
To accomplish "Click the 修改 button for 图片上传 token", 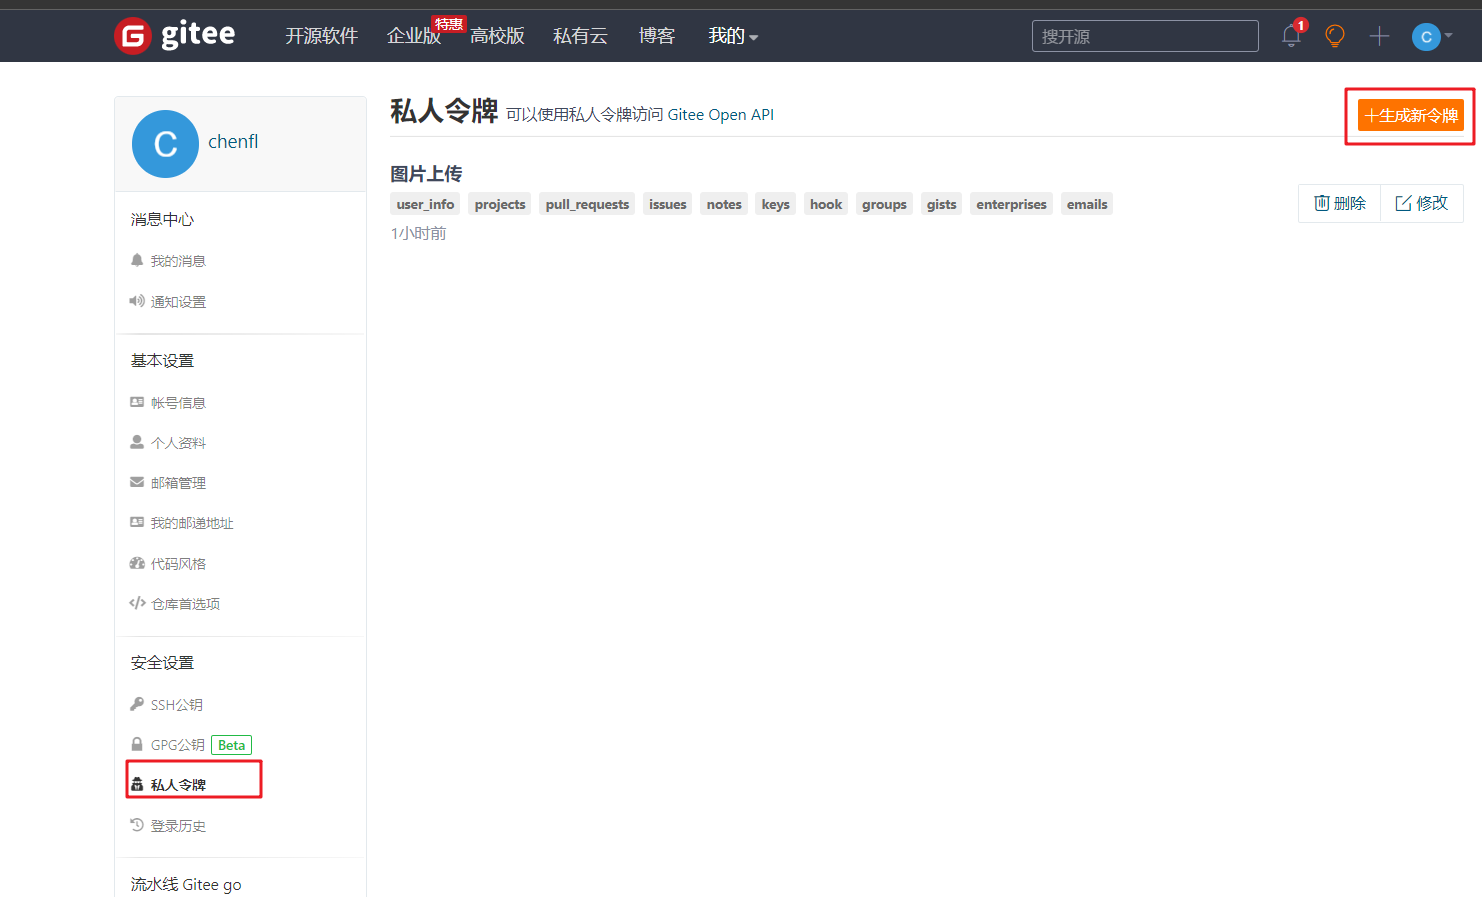I will point(1421,203).
